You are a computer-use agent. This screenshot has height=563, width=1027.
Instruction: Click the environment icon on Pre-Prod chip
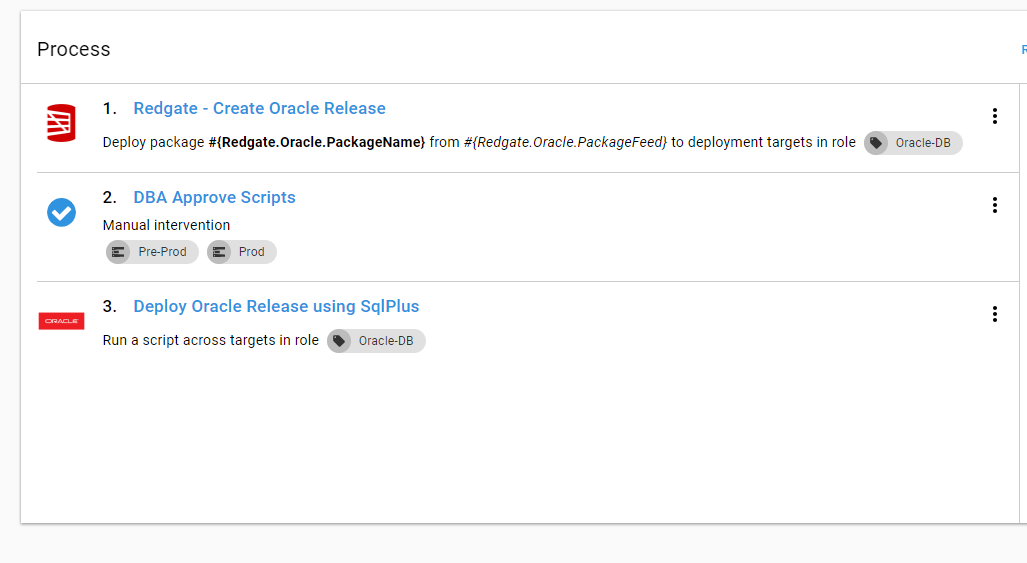pyautogui.click(x=118, y=252)
